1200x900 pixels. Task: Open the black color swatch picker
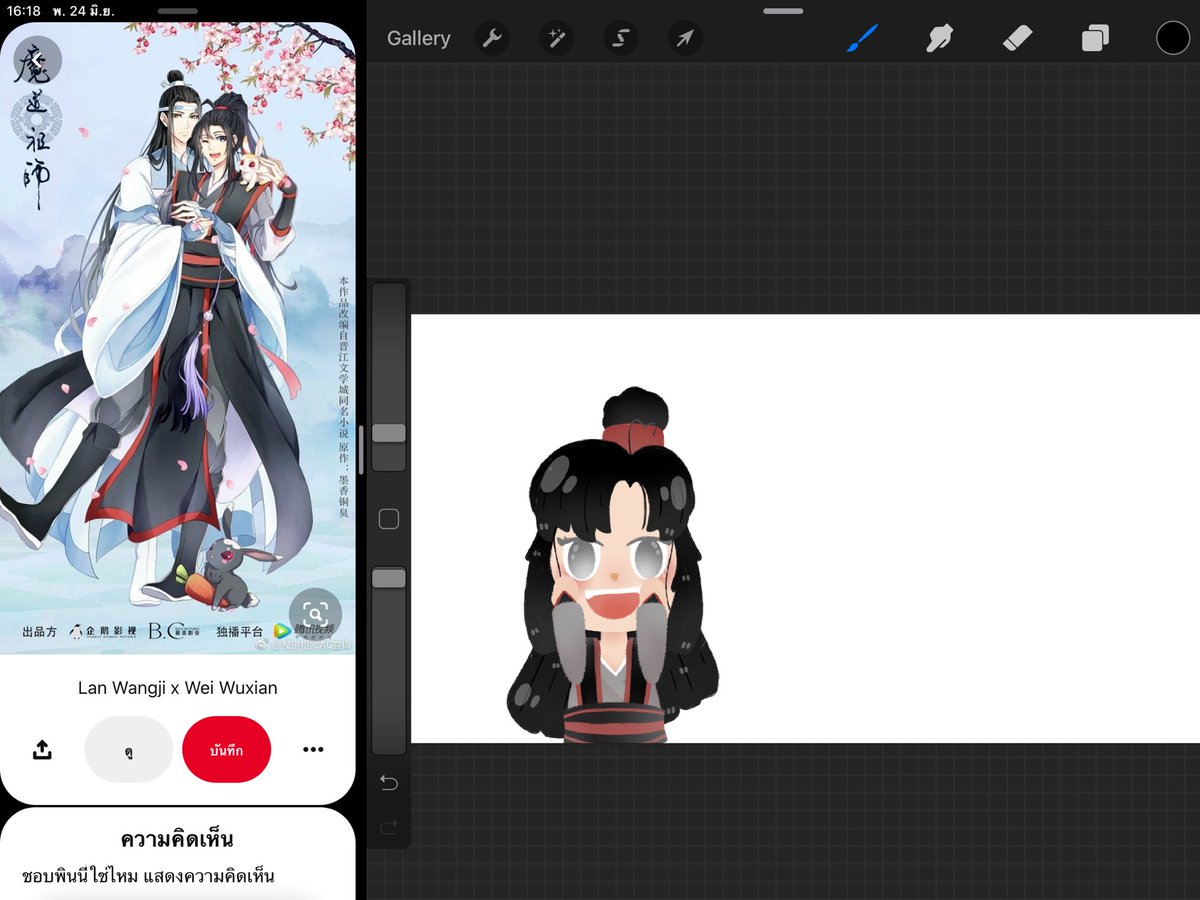coord(1173,38)
